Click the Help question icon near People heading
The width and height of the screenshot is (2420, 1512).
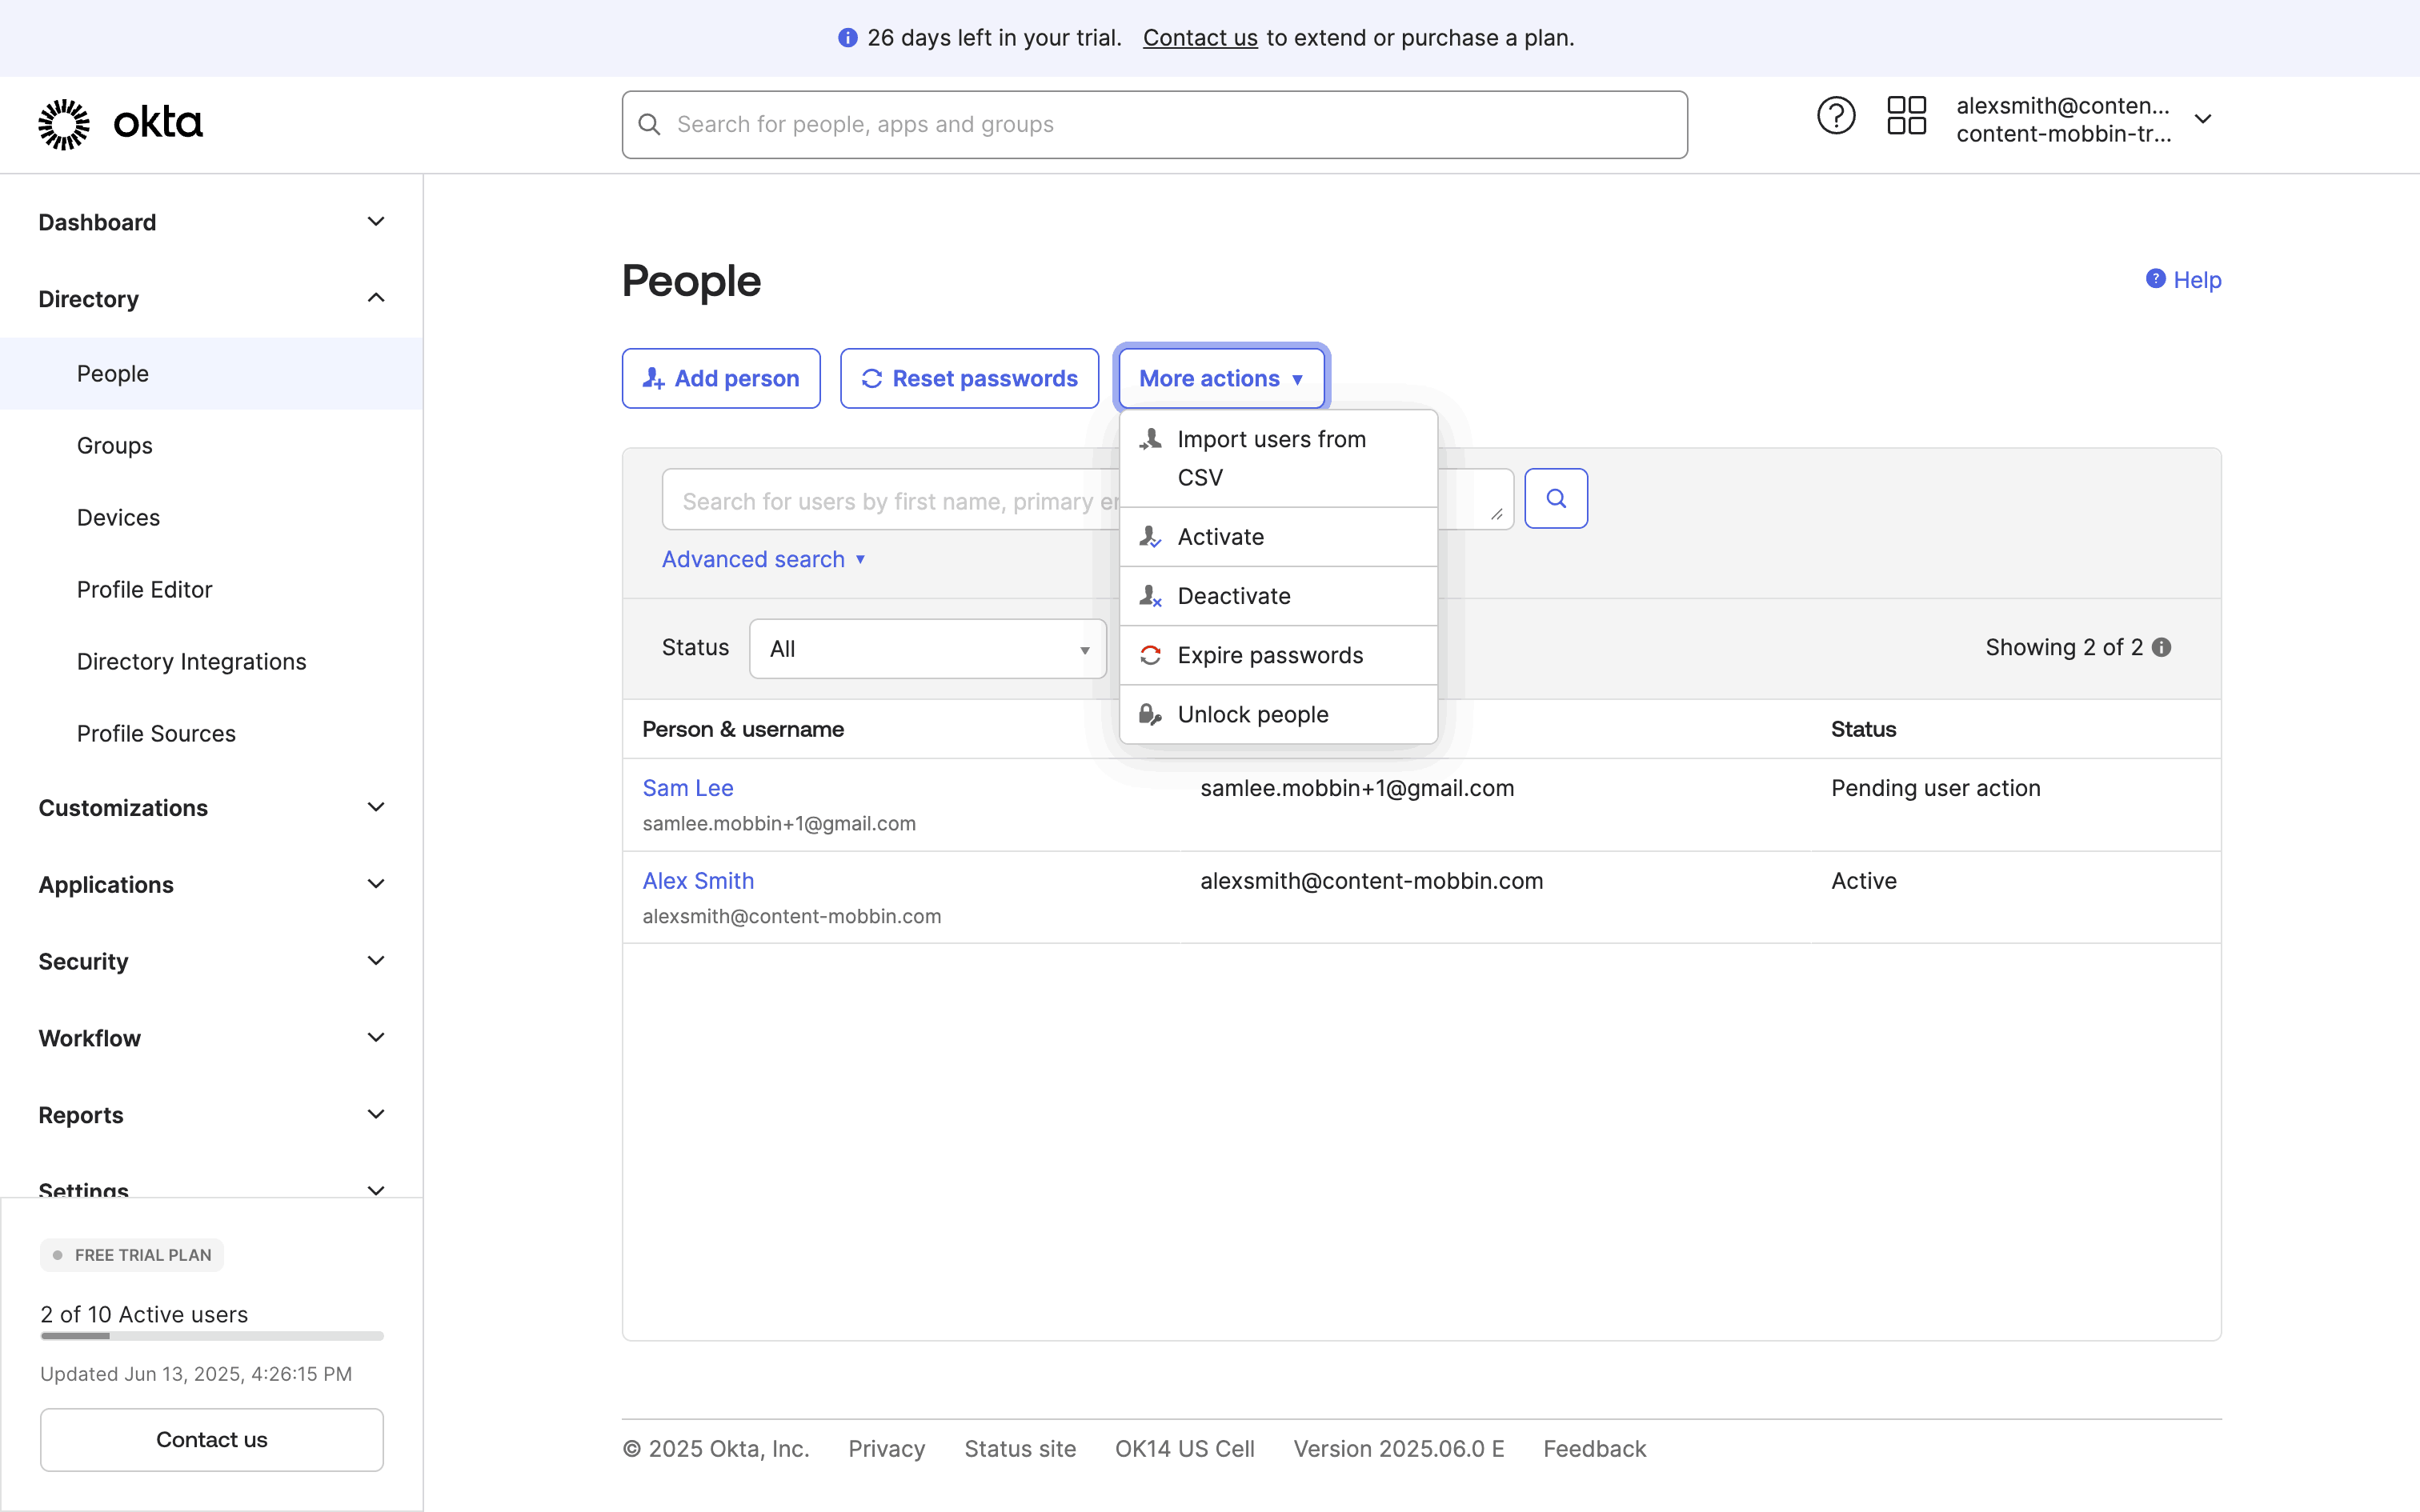(x=2155, y=279)
